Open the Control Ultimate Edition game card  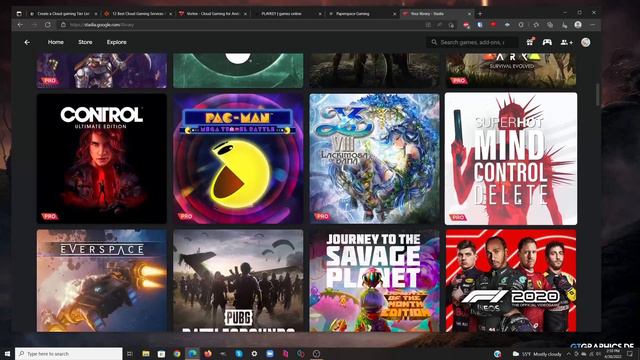click(102, 158)
